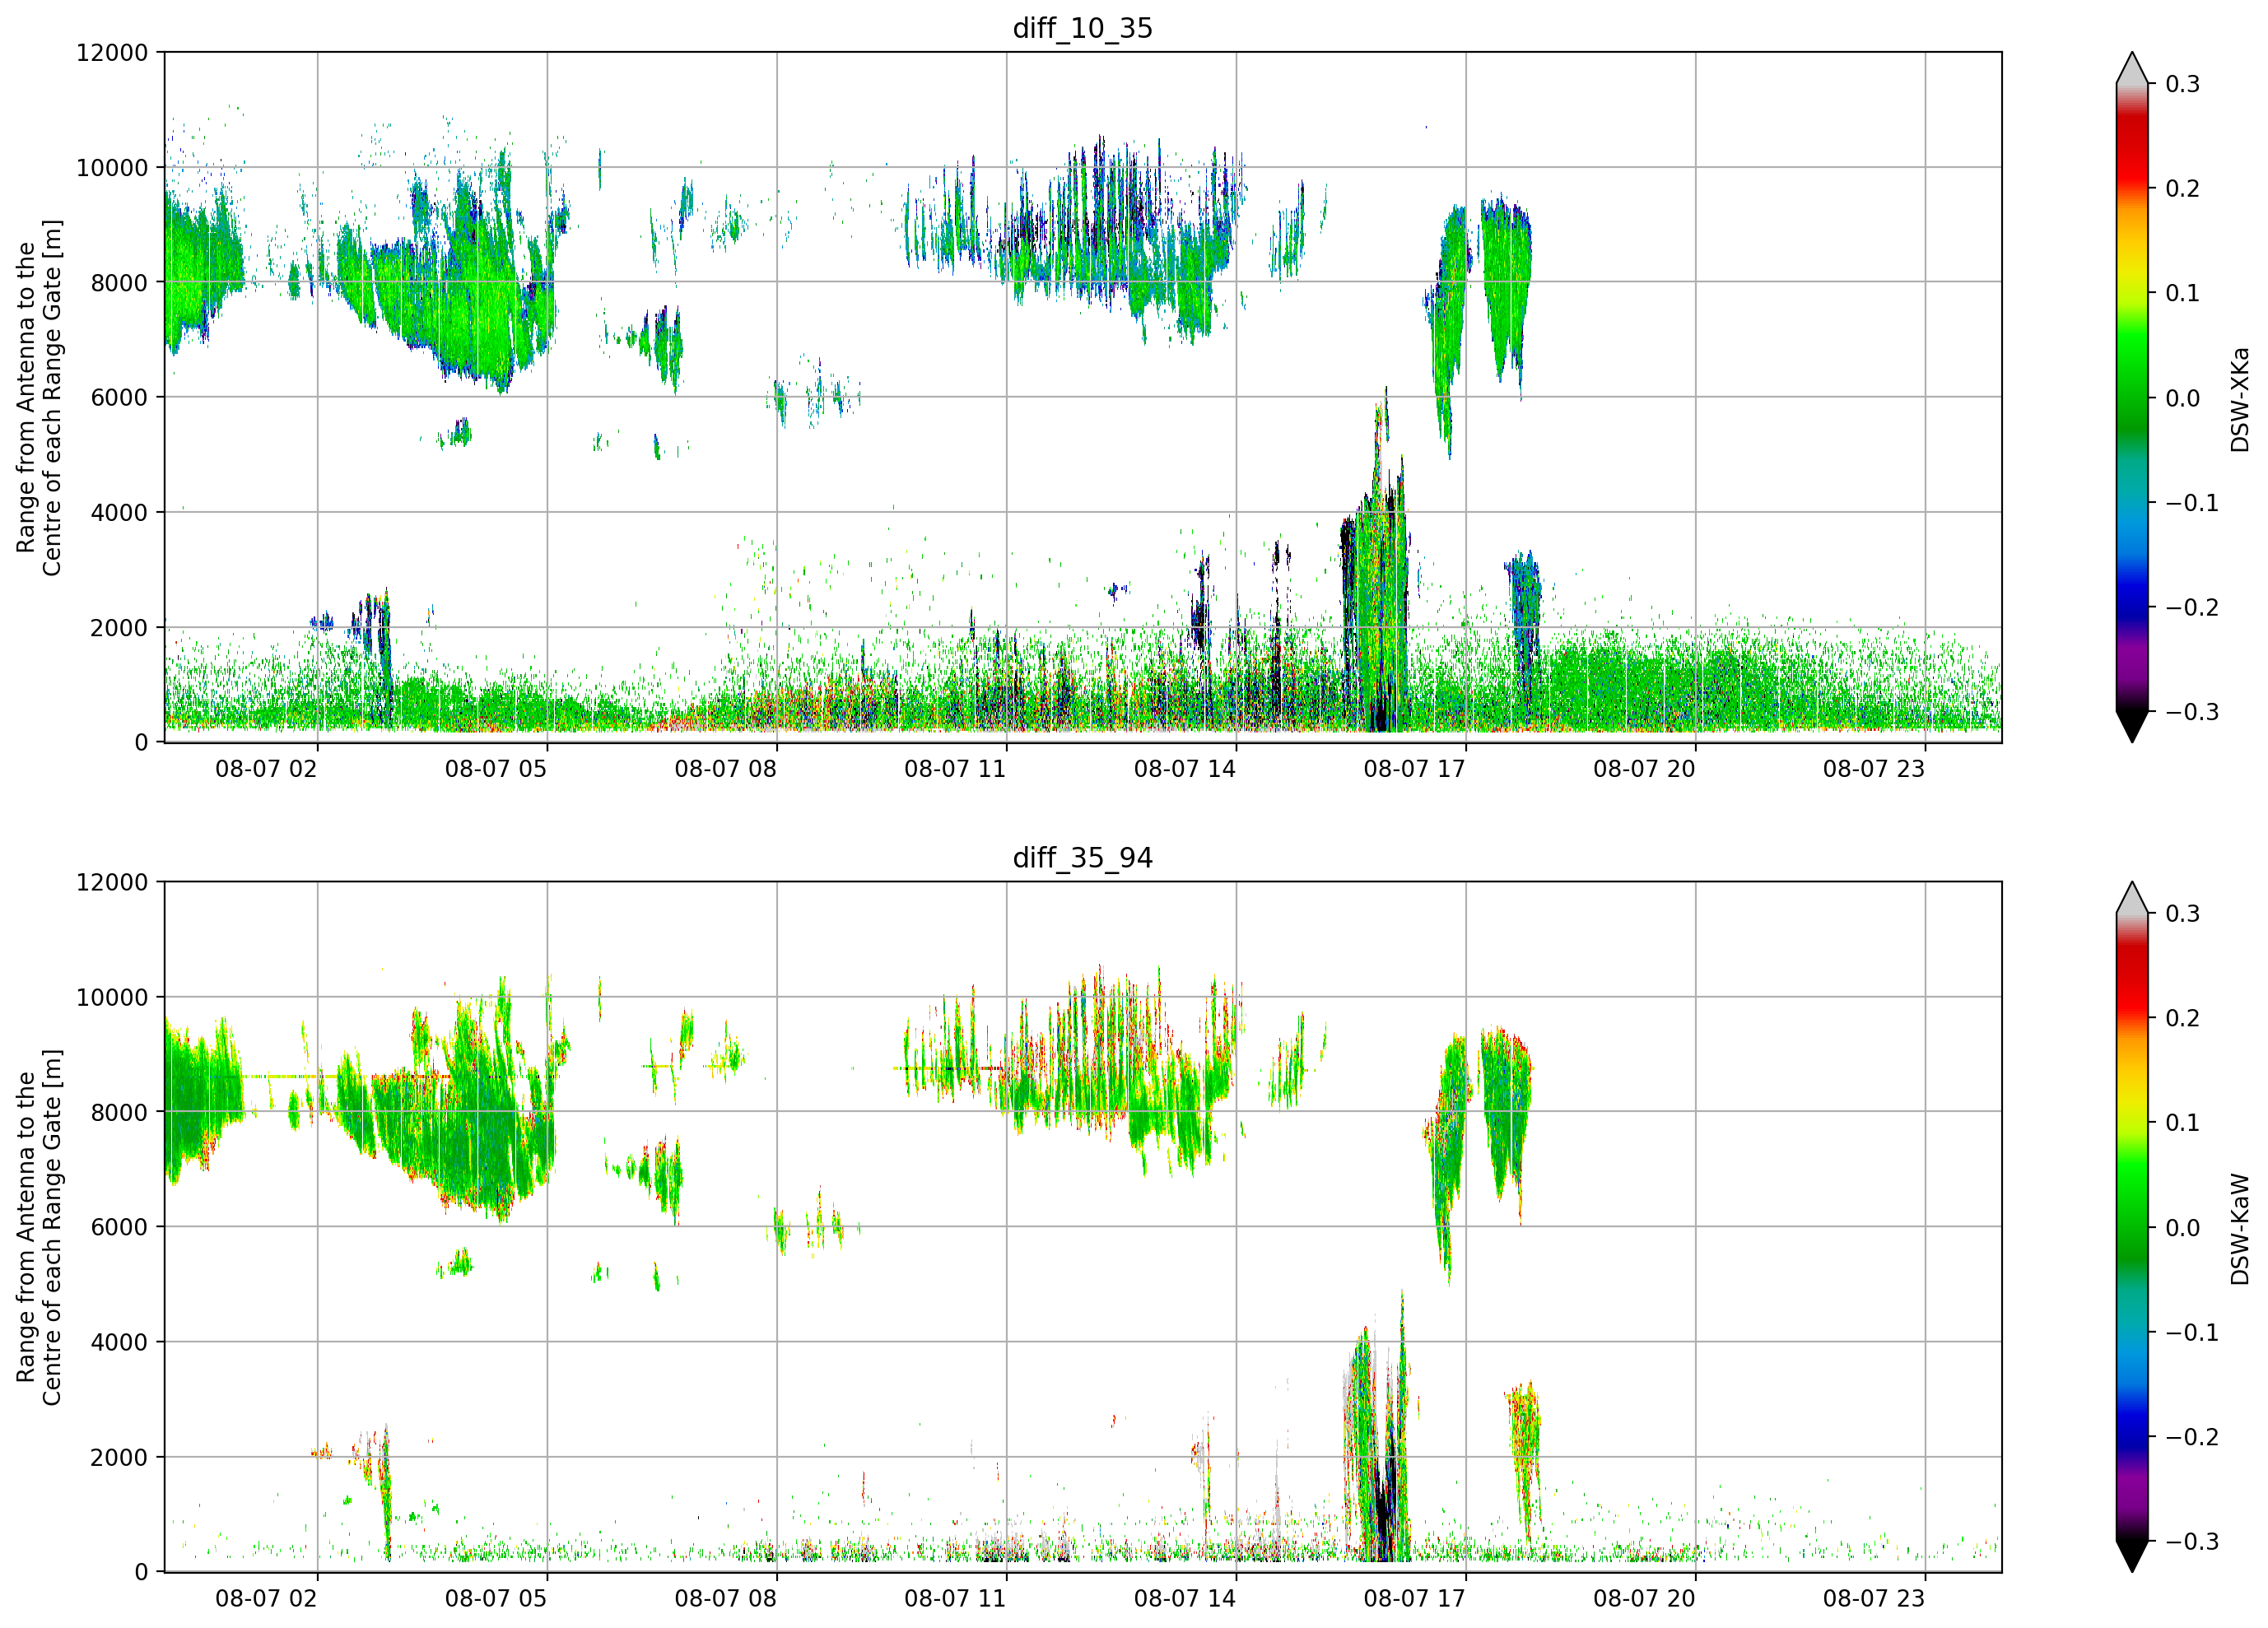Click '08-07 20' under diff_10_35 plot

1644,769
